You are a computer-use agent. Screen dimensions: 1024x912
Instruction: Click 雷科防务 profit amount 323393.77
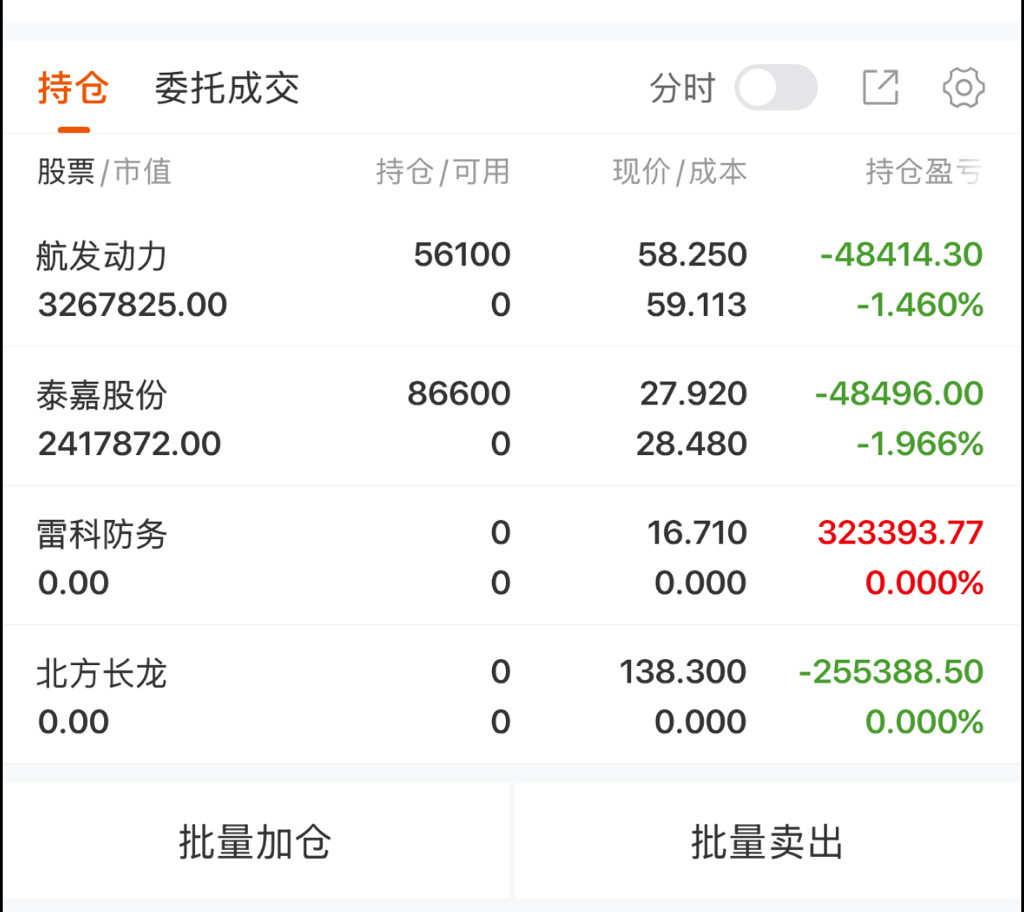900,533
